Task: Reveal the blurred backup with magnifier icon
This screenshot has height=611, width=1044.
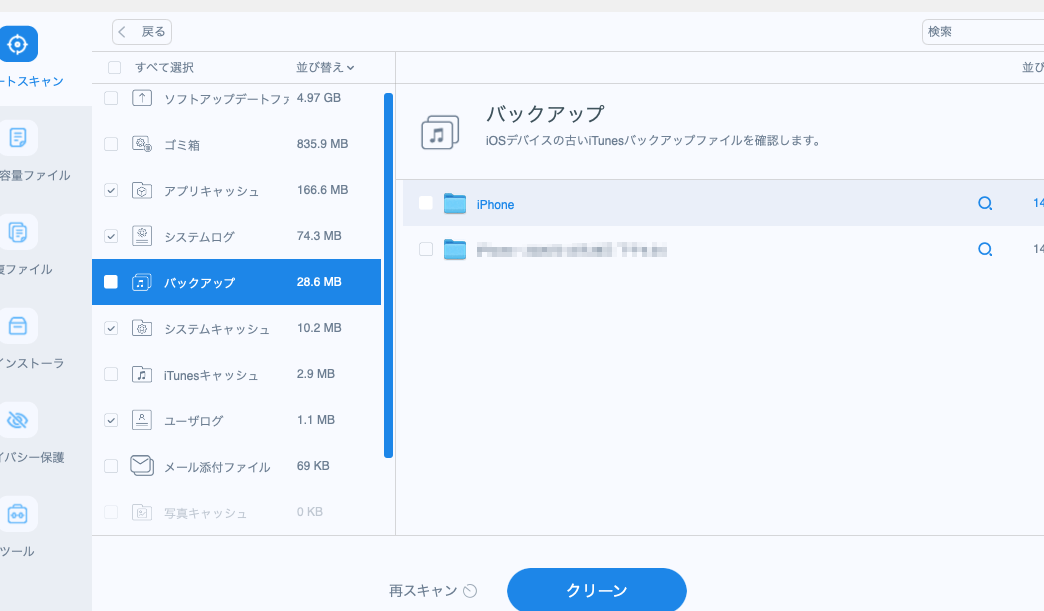Action: 985,250
